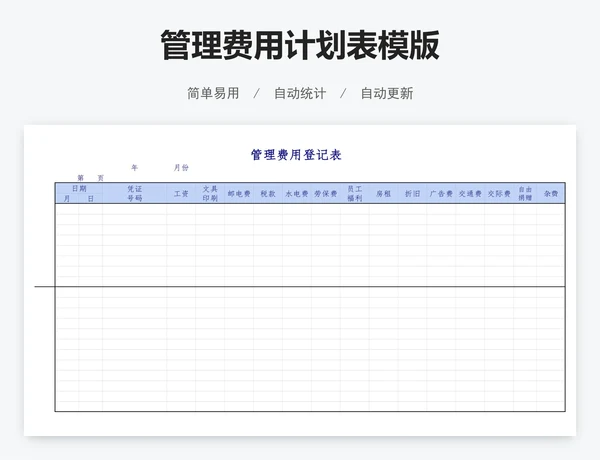Viewport: 600px width, 460px height.
Task: Click the 交际费 column header
Action: tap(499, 193)
